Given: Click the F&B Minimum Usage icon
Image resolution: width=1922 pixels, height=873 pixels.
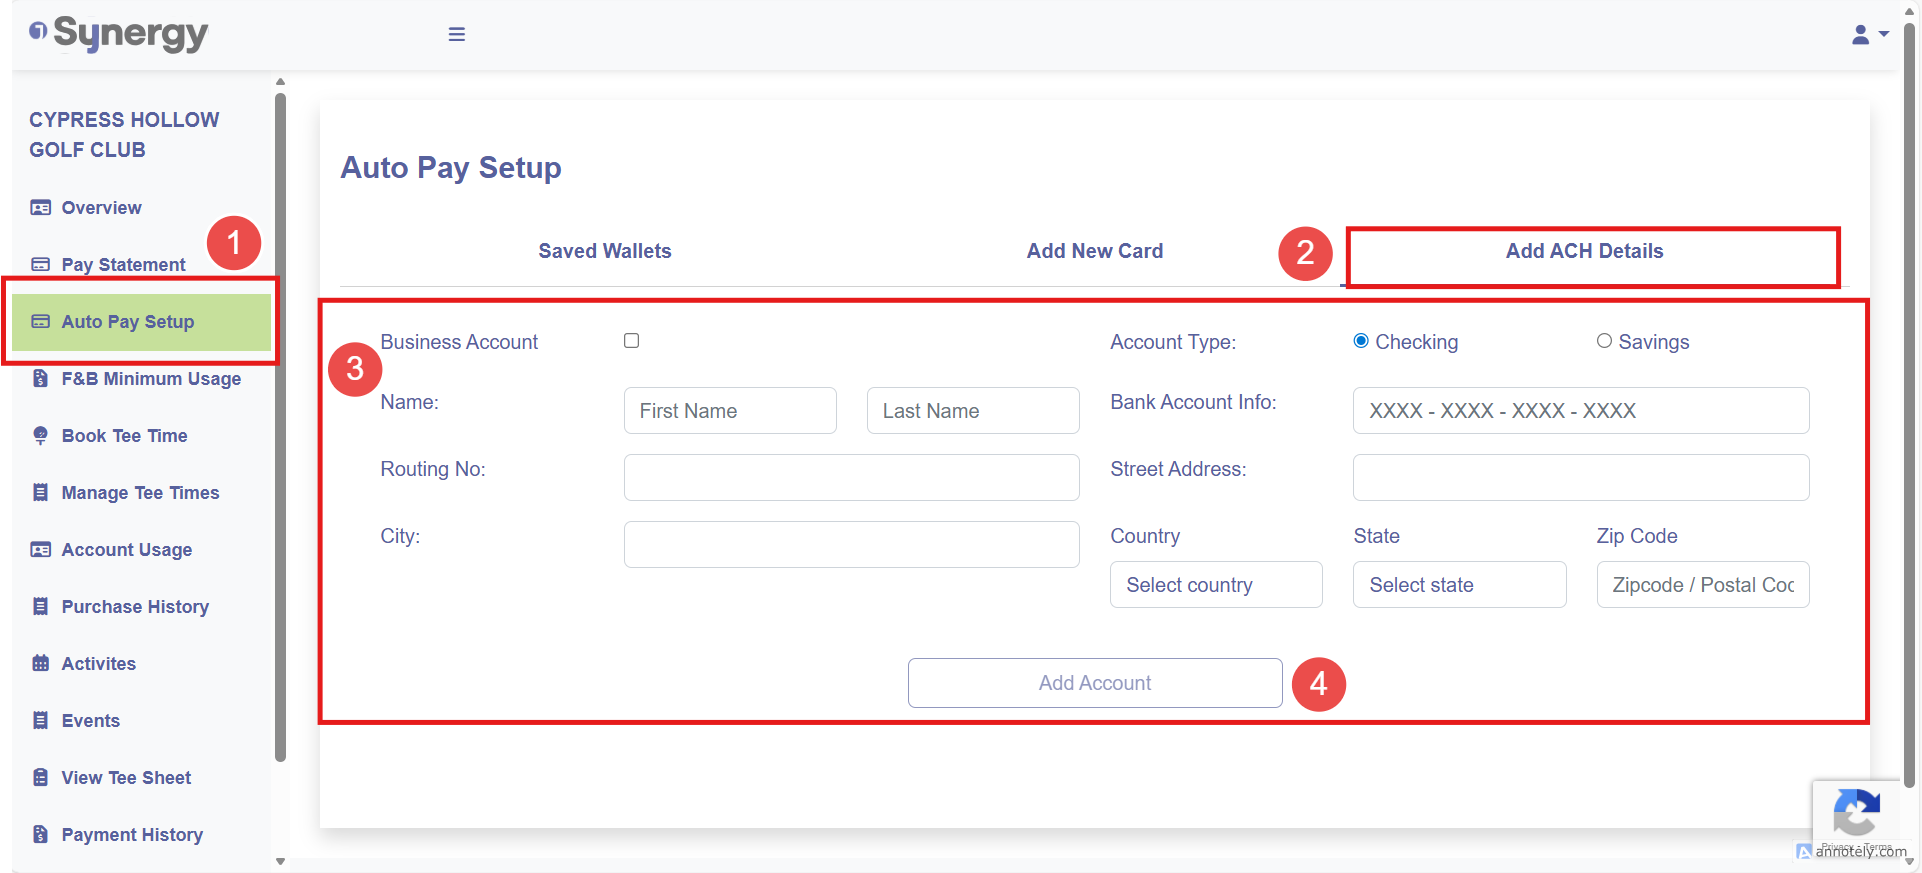Looking at the screenshot, I should 40,379.
